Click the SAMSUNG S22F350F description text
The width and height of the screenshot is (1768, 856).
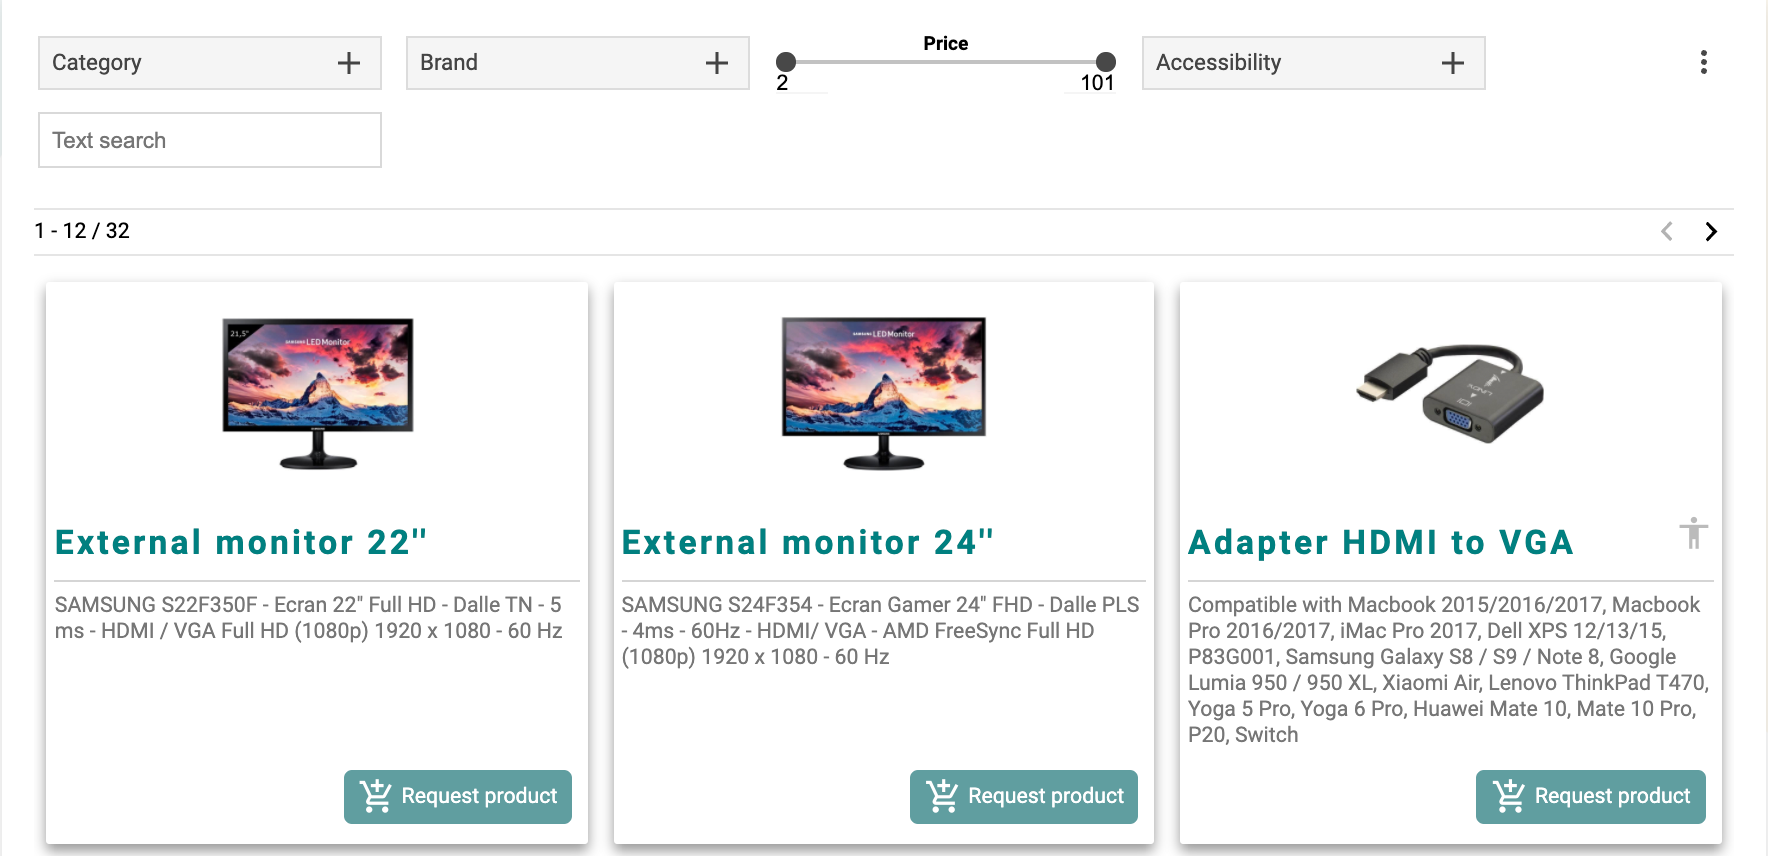309,618
